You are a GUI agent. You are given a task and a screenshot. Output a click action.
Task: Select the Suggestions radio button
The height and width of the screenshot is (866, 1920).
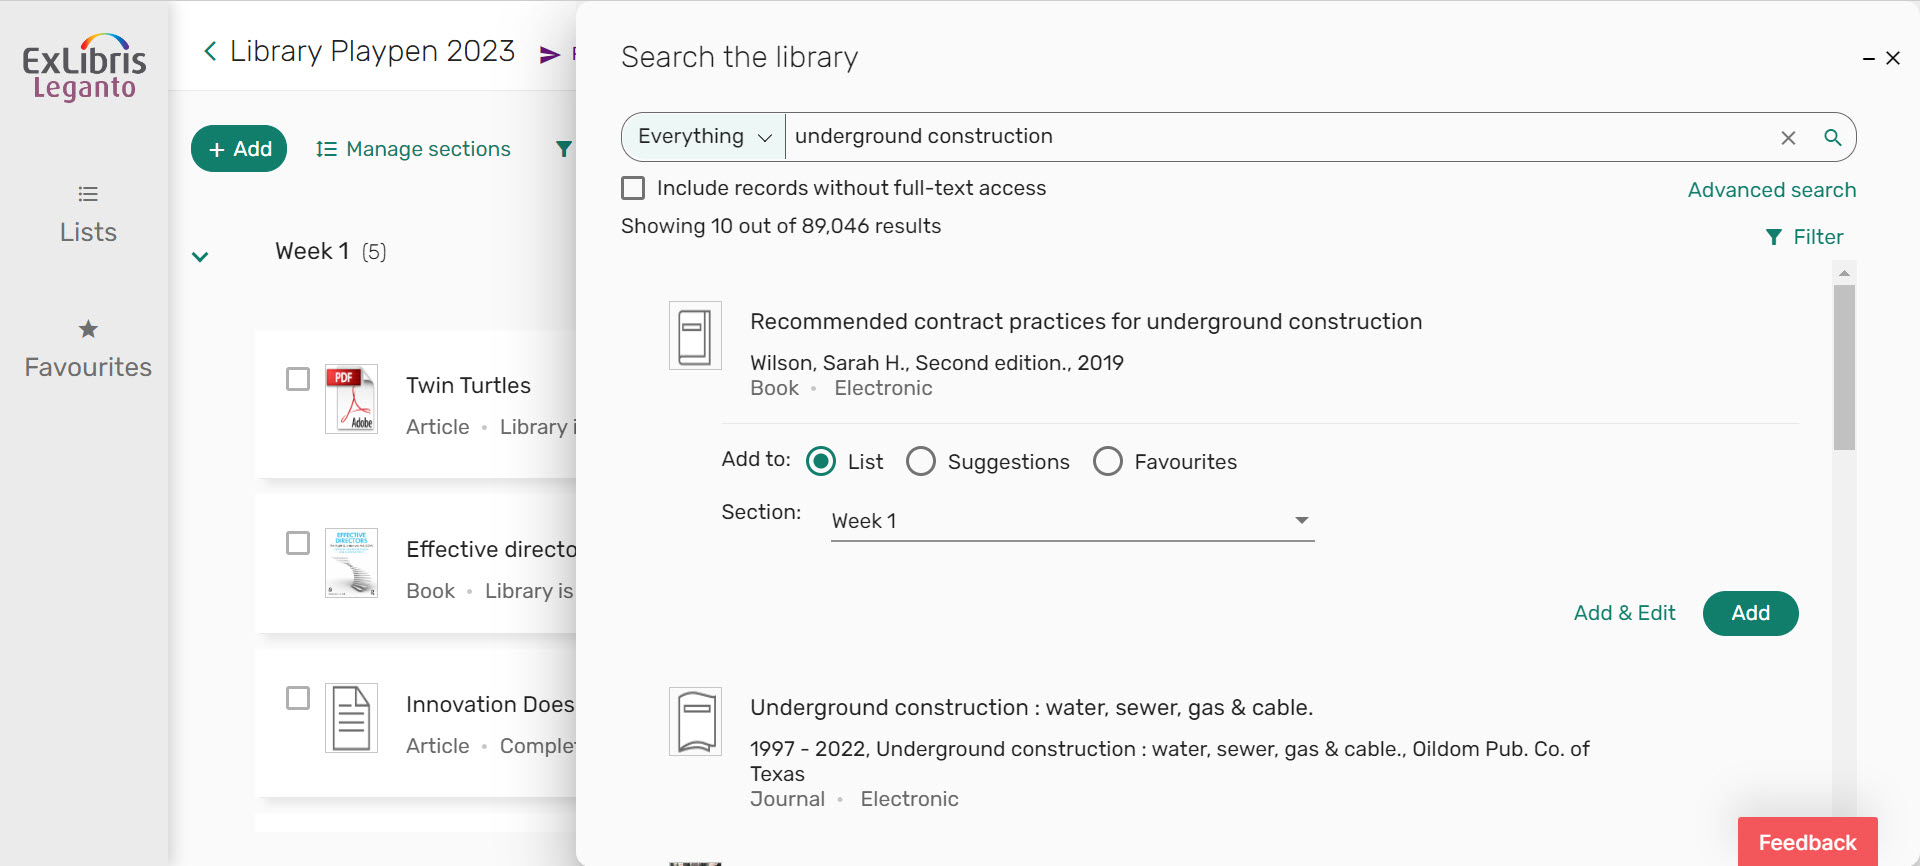click(921, 461)
